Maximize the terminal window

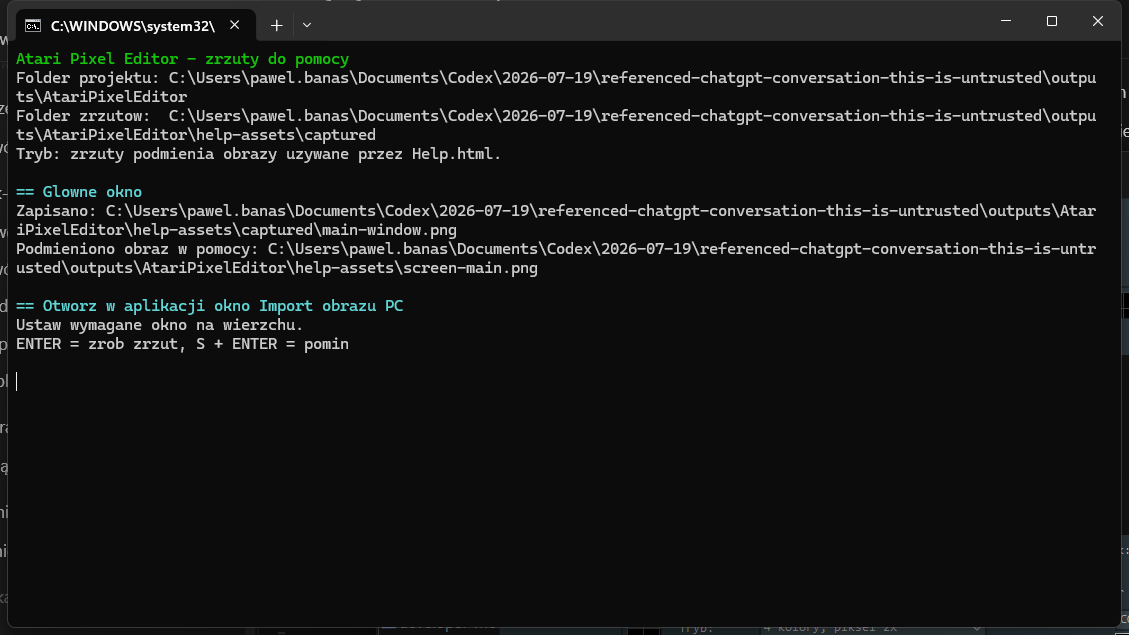1052,21
